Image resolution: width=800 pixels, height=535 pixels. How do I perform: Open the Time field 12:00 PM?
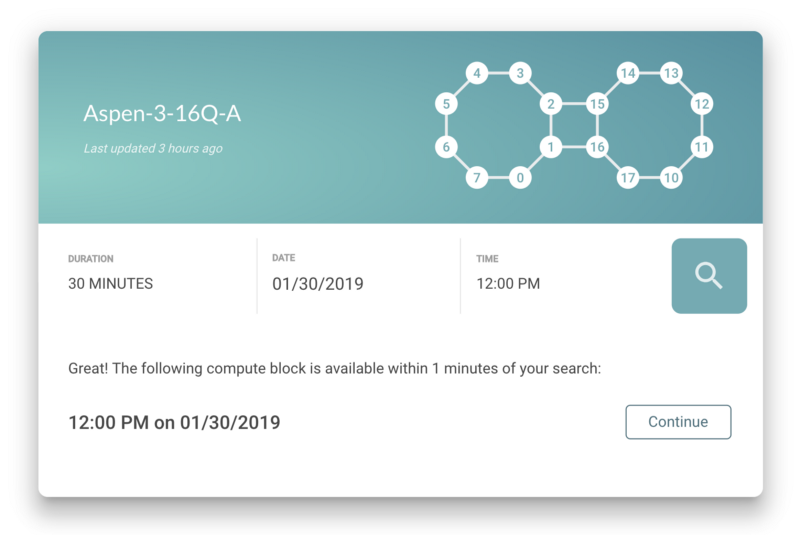(x=508, y=283)
